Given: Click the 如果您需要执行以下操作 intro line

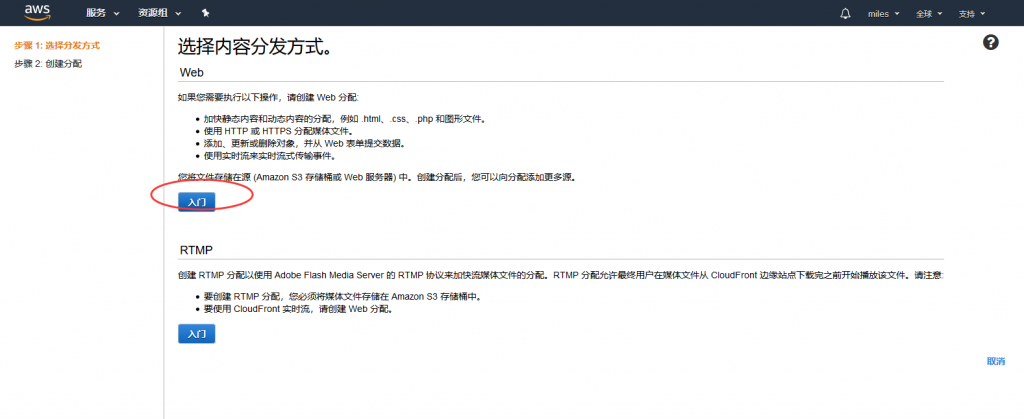Looking at the screenshot, I should pos(268,98).
